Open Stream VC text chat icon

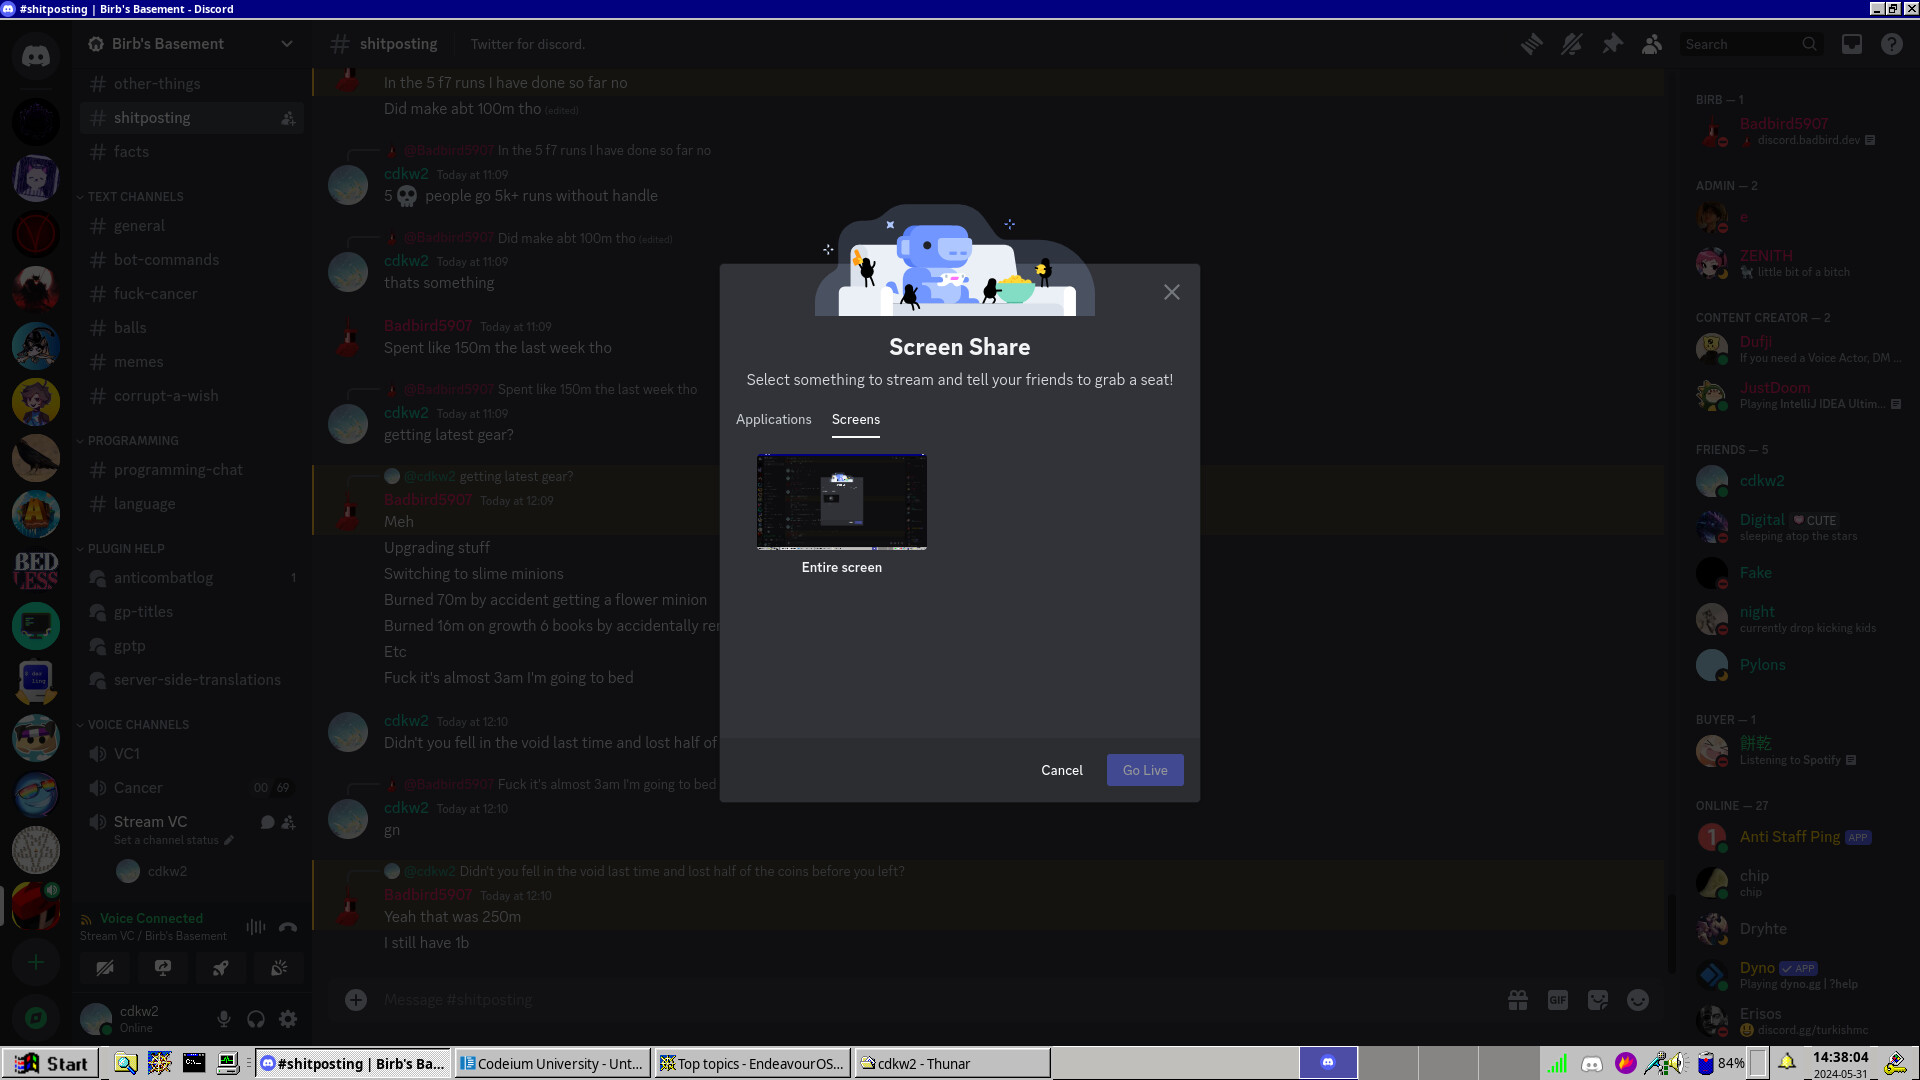click(267, 822)
